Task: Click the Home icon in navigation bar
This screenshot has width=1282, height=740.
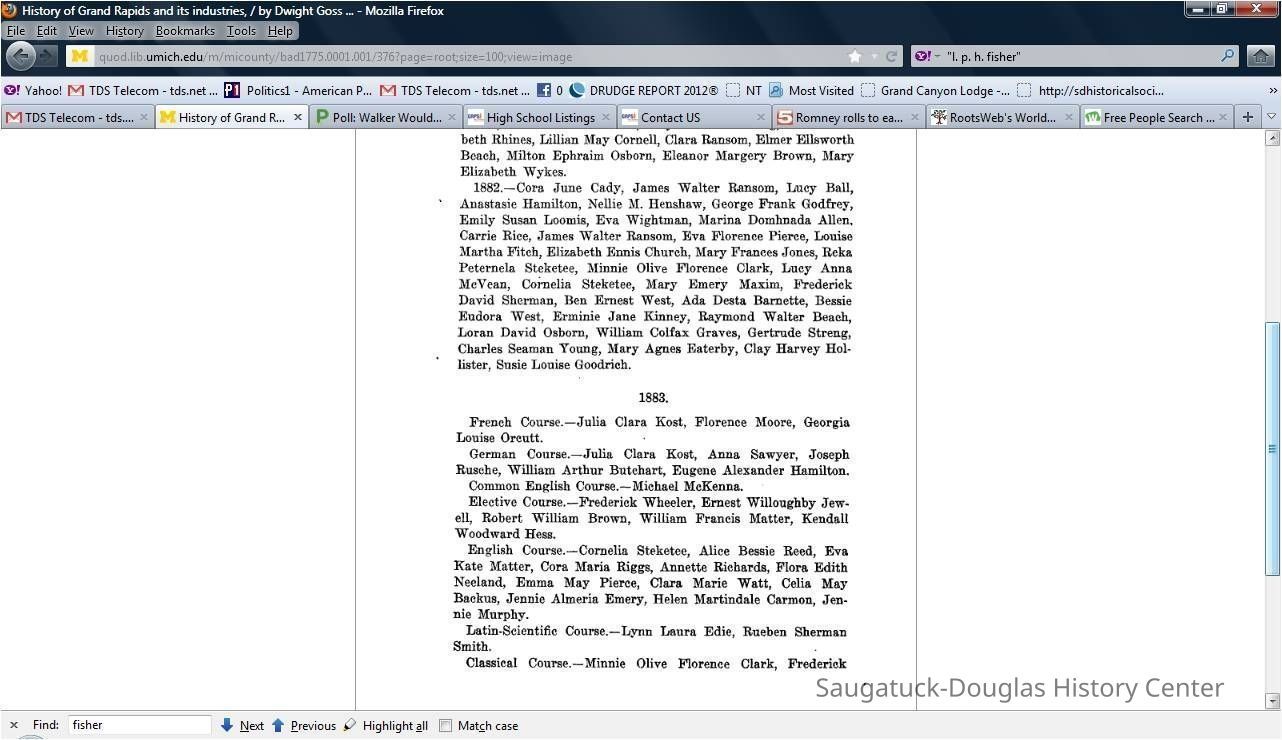Action: pos(1262,57)
